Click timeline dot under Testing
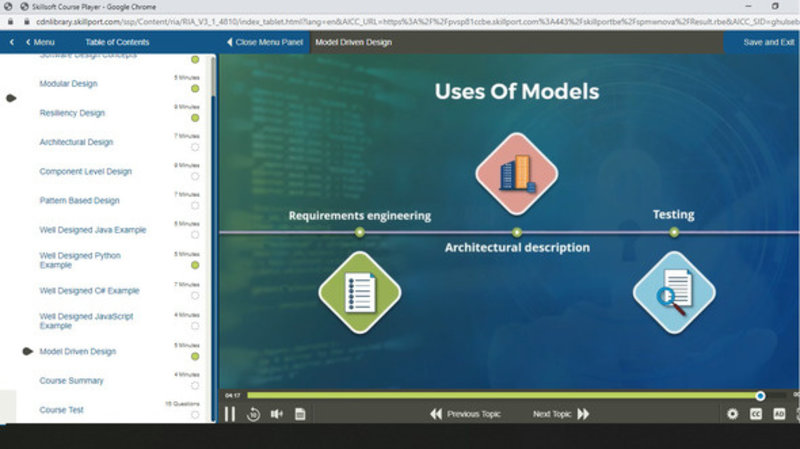Screen dimensions: 800x449 coord(674,233)
